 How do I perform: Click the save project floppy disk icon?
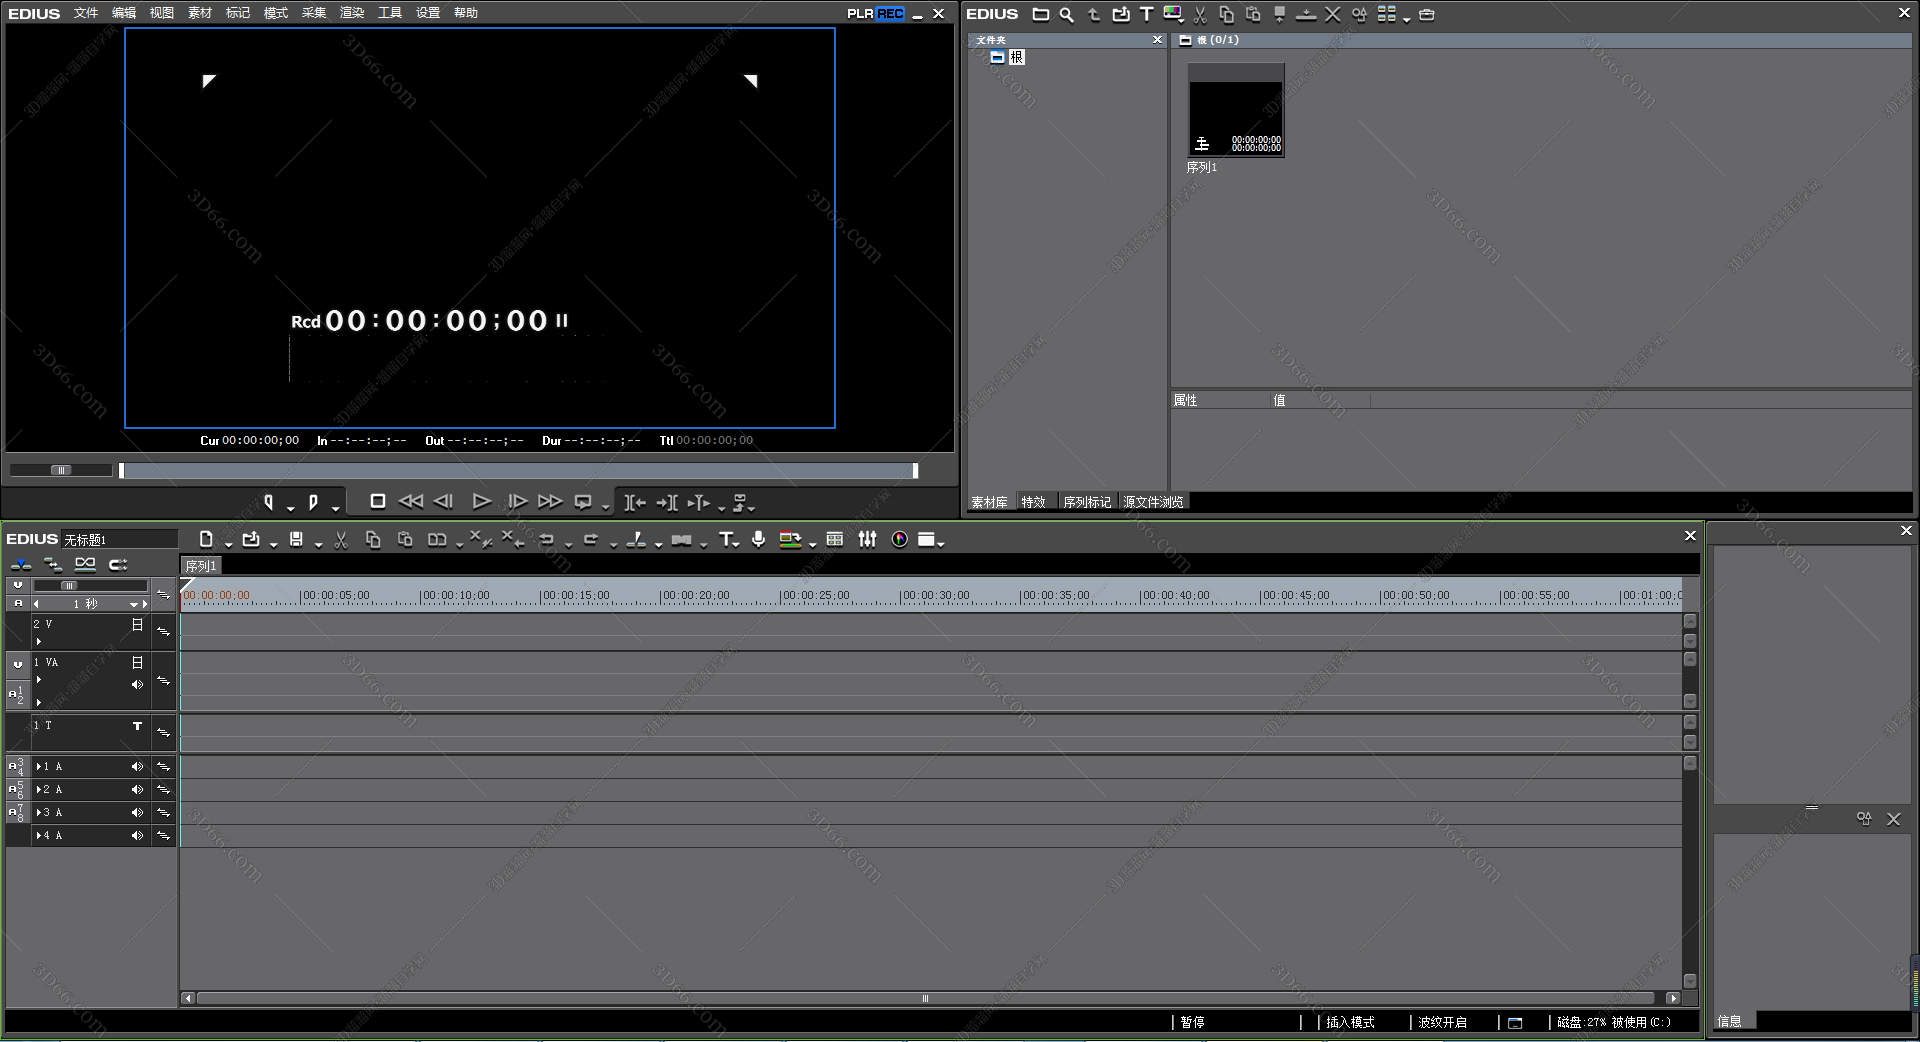pos(296,539)
